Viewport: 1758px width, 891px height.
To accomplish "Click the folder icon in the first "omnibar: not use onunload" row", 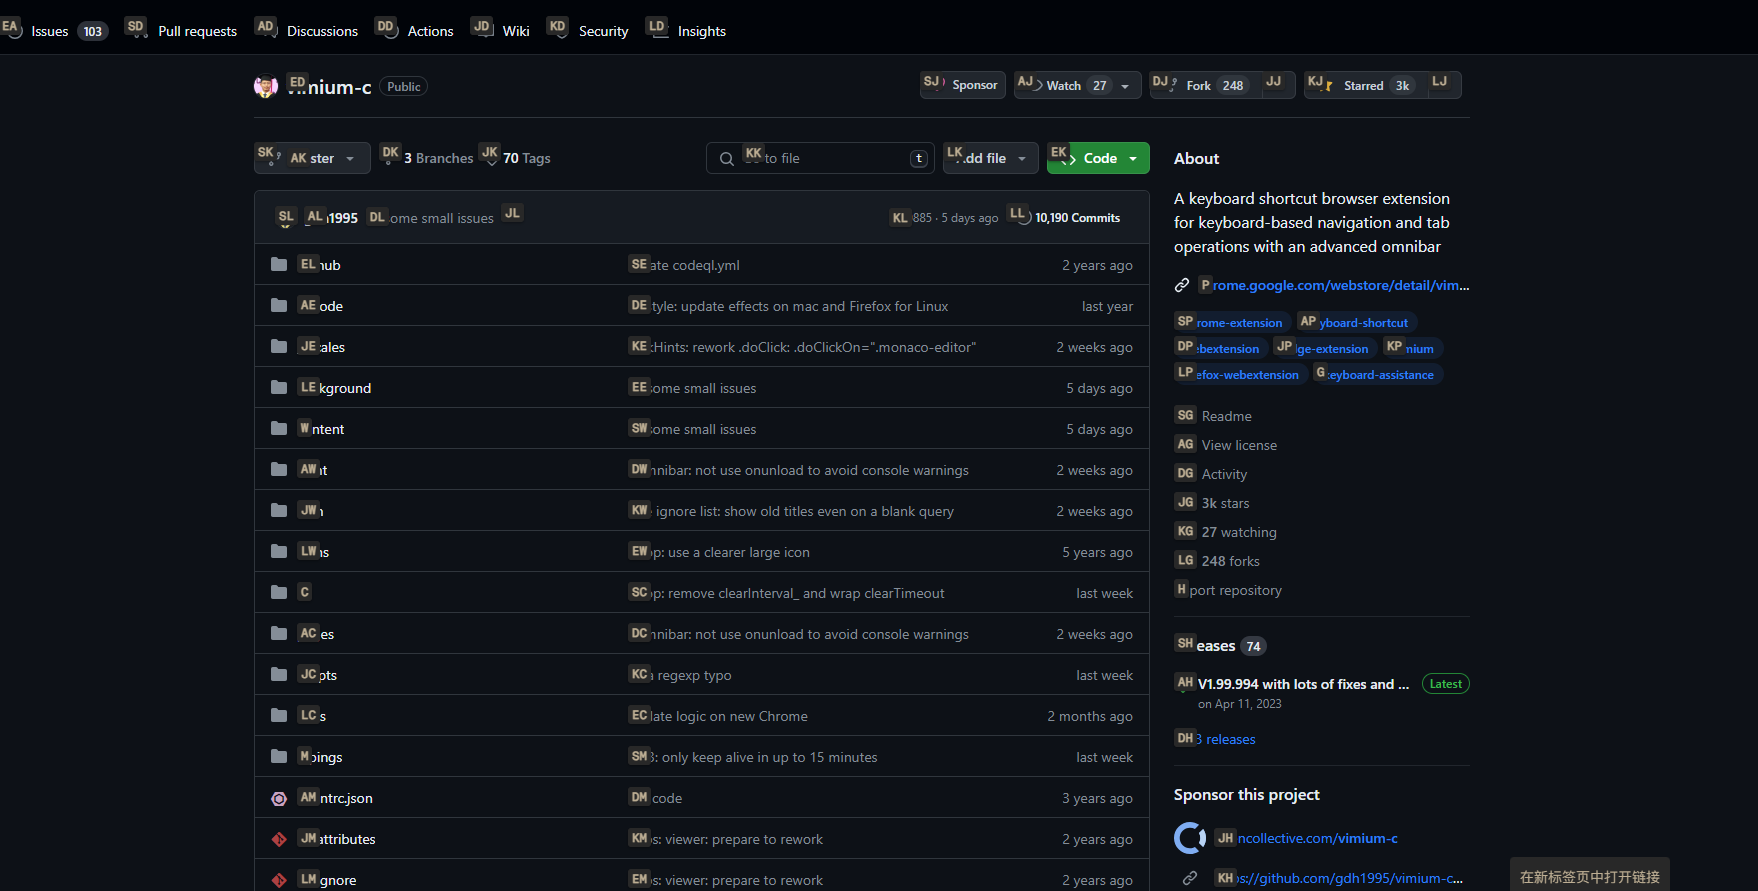I will tap(279, 469).
